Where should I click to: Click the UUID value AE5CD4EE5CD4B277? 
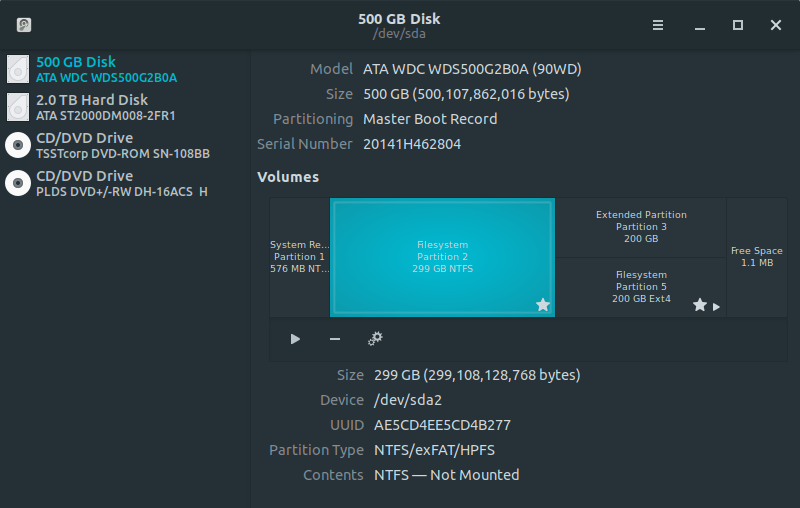click(x=442, y=425)
